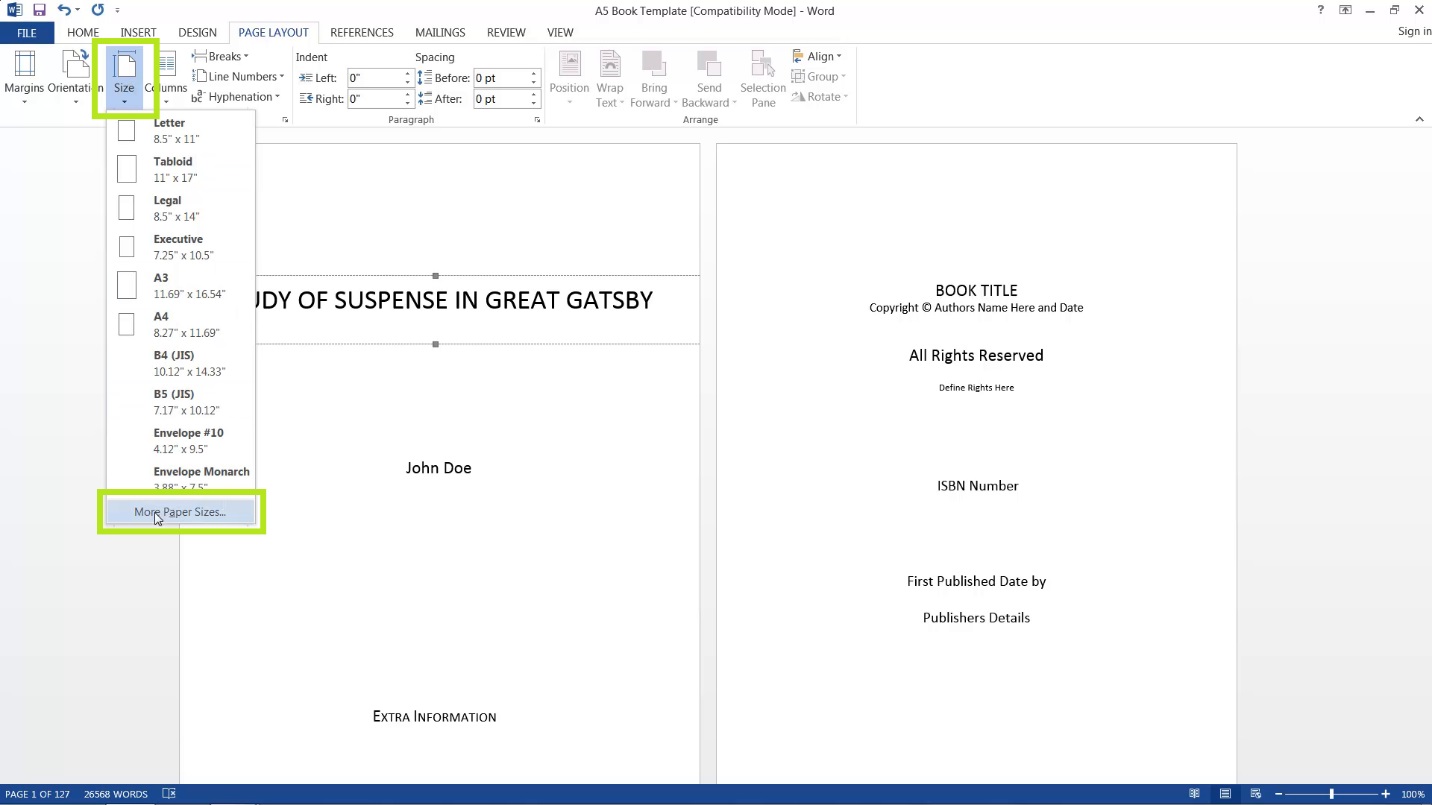
Task: Switch to the MAILINGS tab
Action: [440, 33]
